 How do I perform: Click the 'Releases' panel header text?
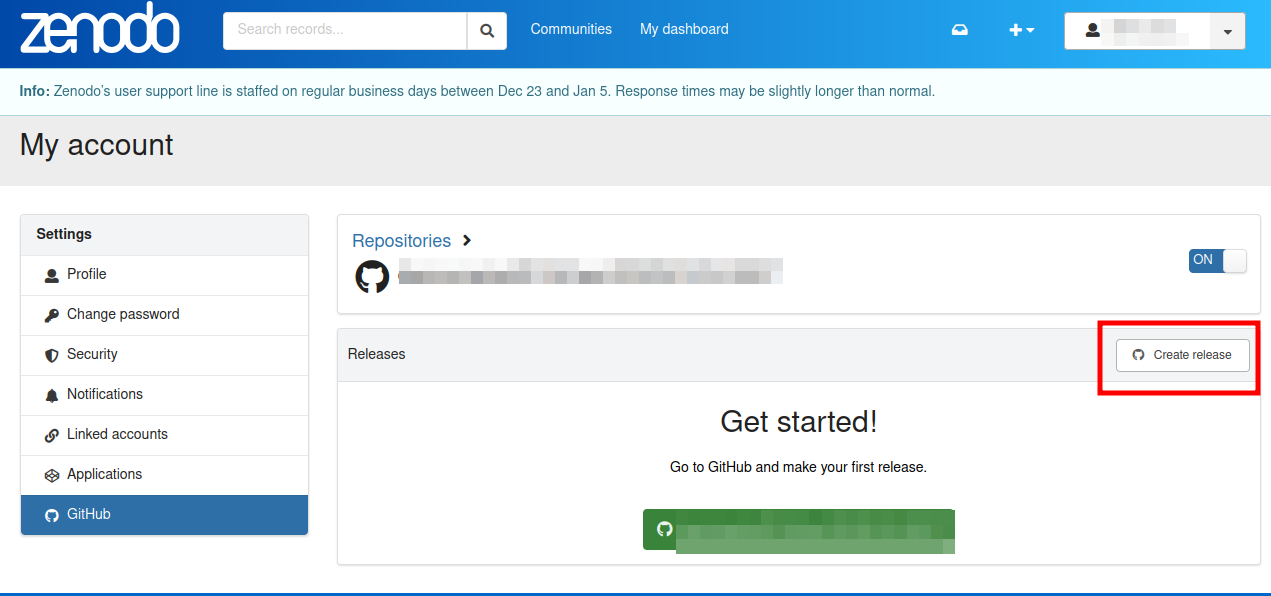pos(377,354)
